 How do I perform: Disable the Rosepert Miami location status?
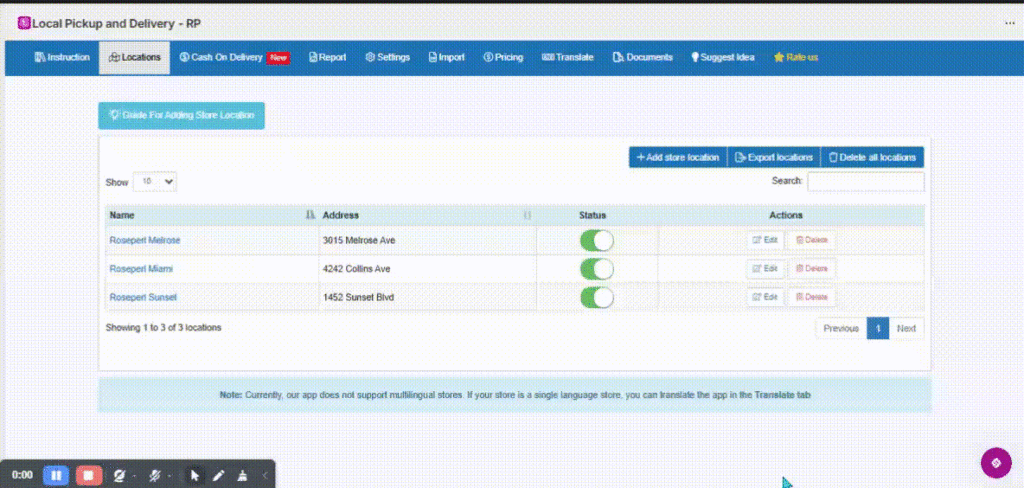point(597,269)
